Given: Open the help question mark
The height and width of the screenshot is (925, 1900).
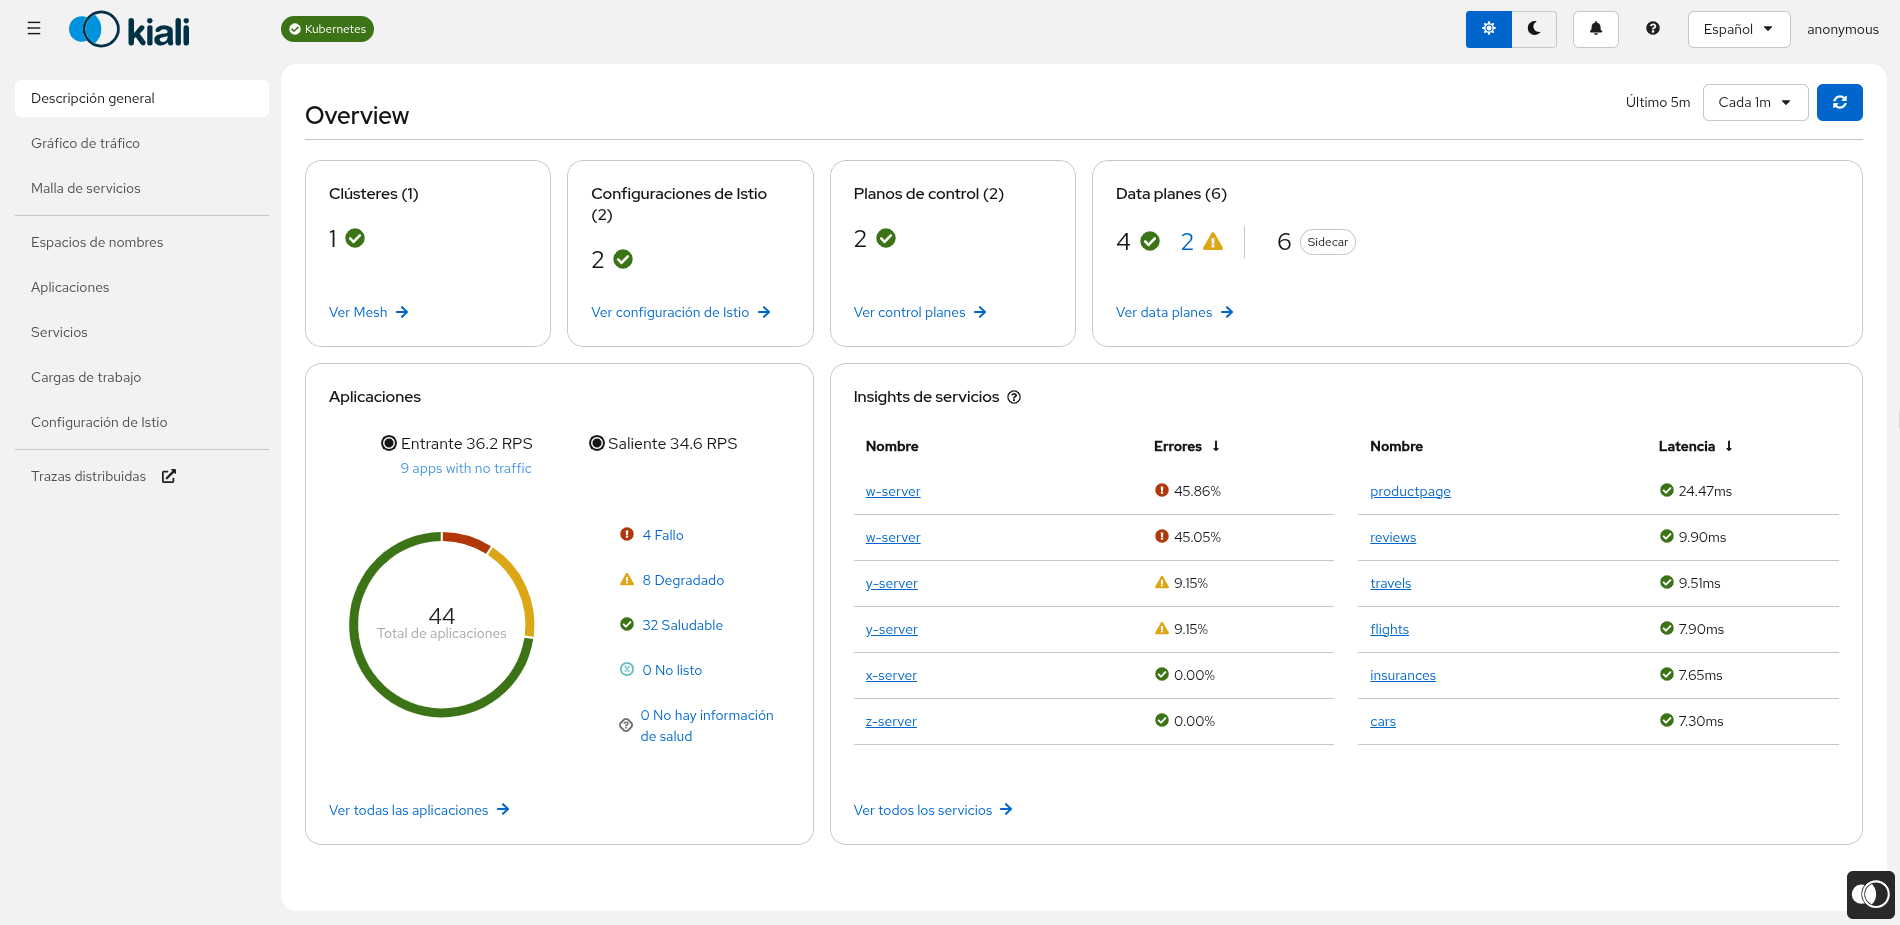Looking at the screenshot, I should click(1652, 29).
